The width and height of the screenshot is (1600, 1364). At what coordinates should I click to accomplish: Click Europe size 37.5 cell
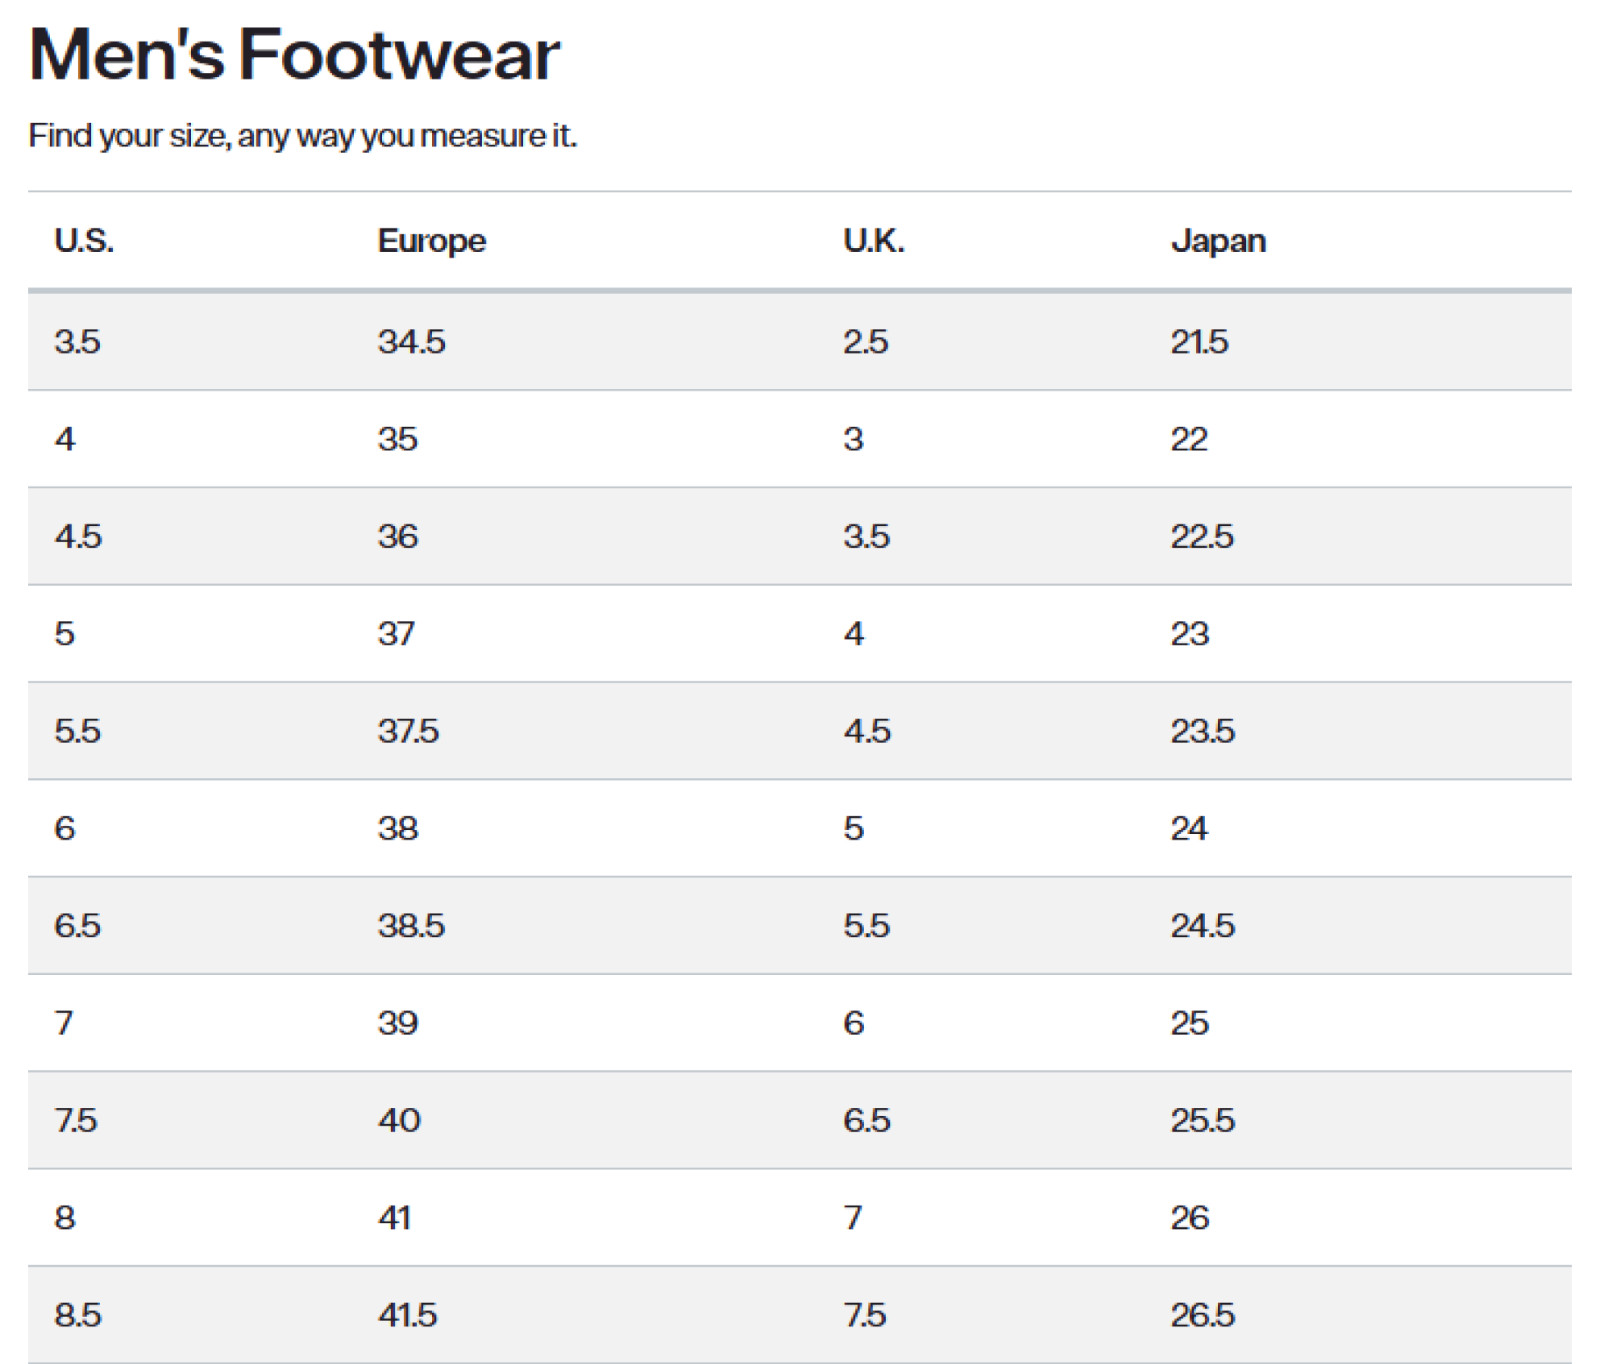tap(408, 731)
